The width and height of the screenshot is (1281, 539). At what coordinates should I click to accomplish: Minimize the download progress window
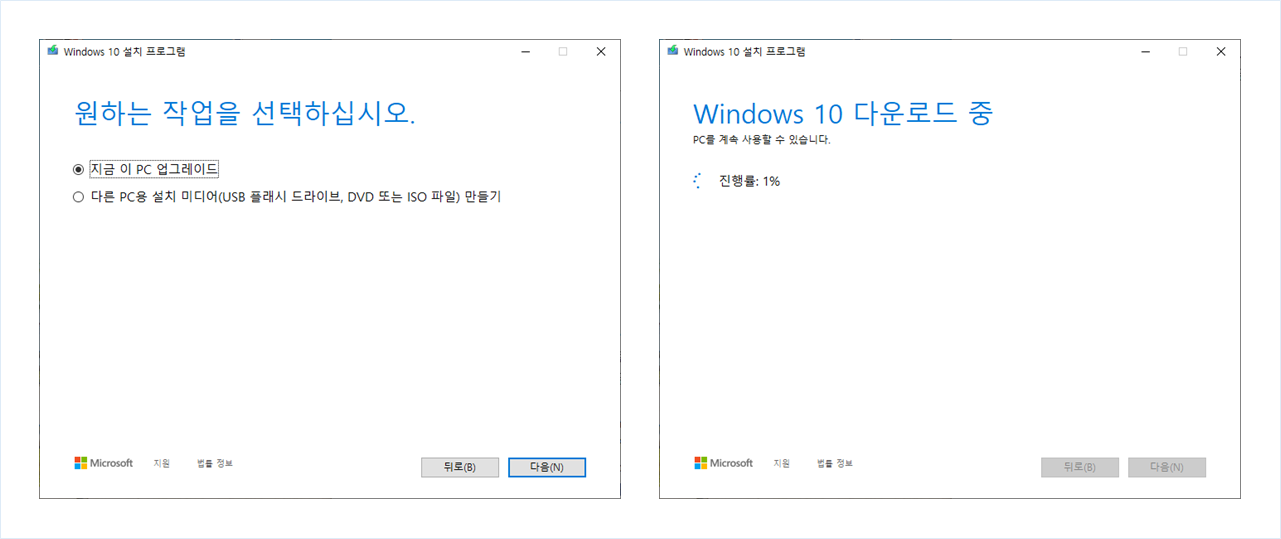[x=1145, y=51]
